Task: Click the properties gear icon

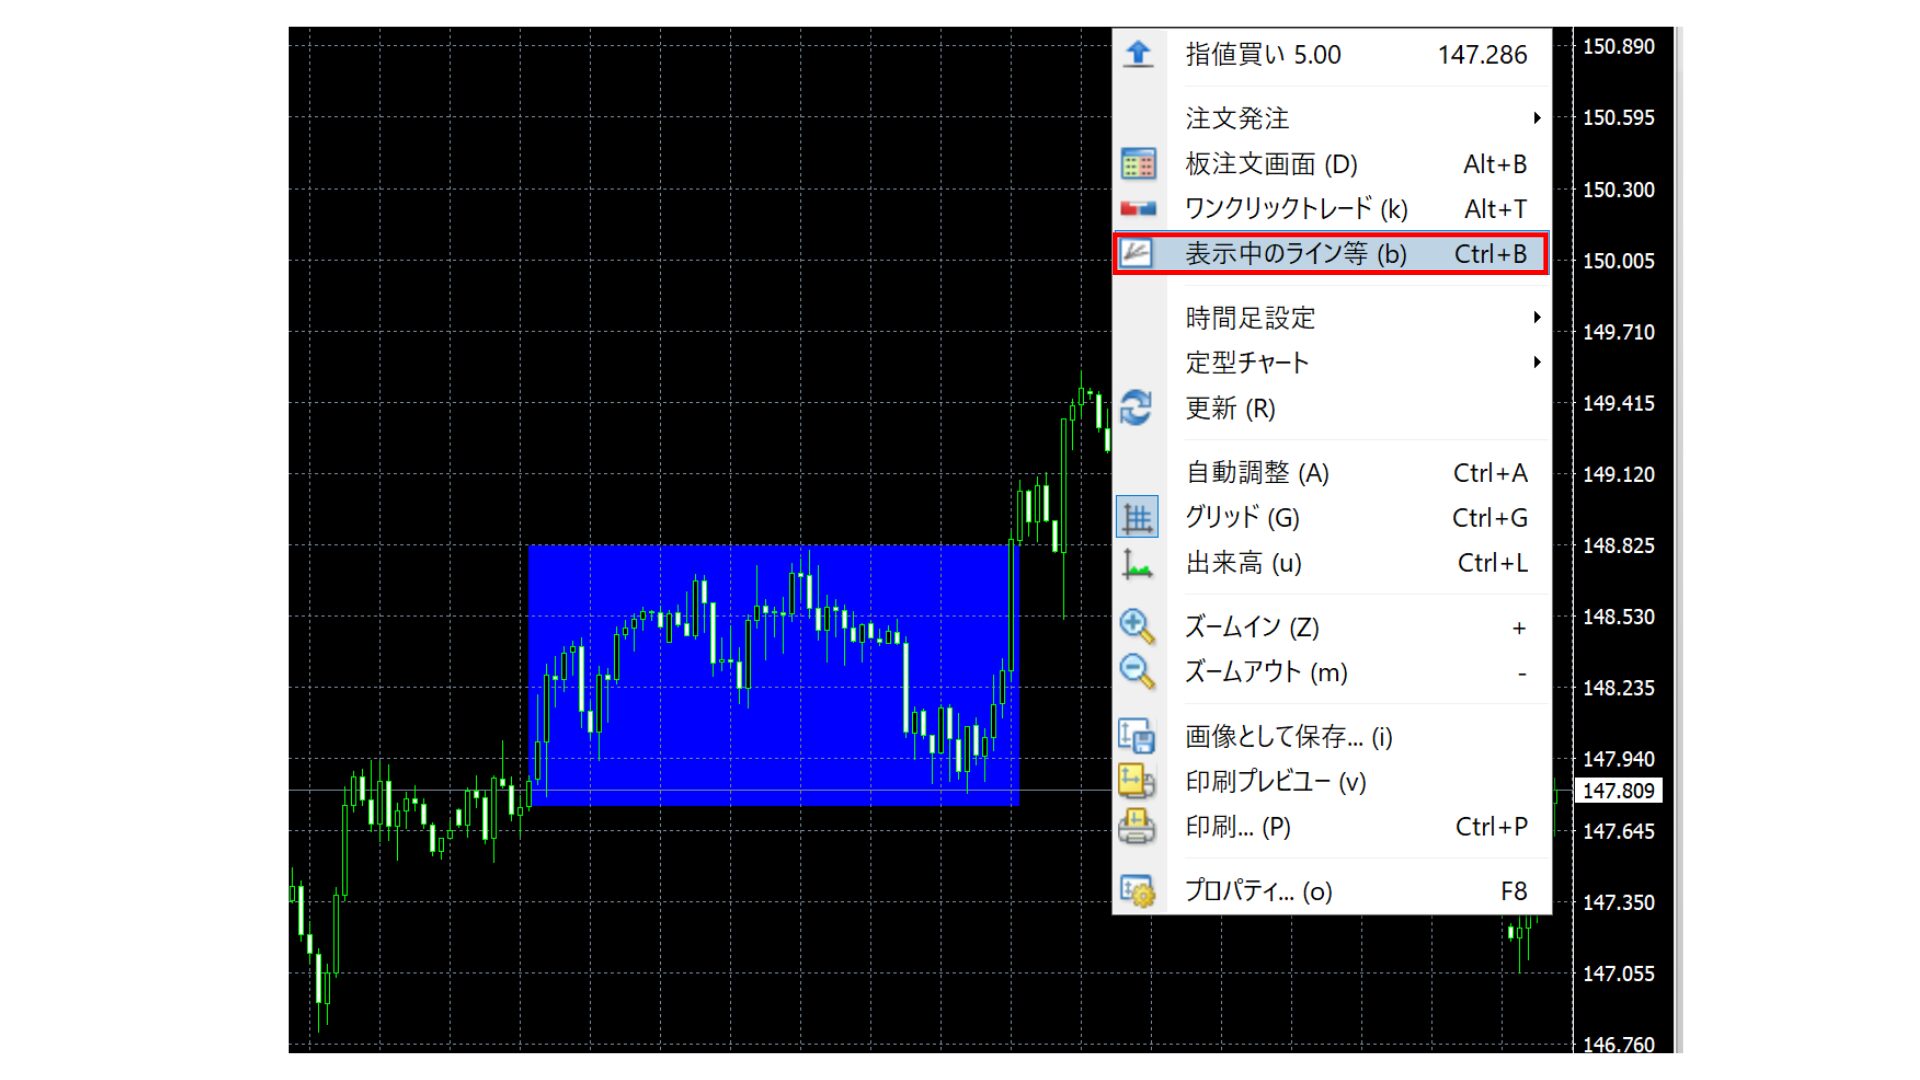Action: 1137,889
